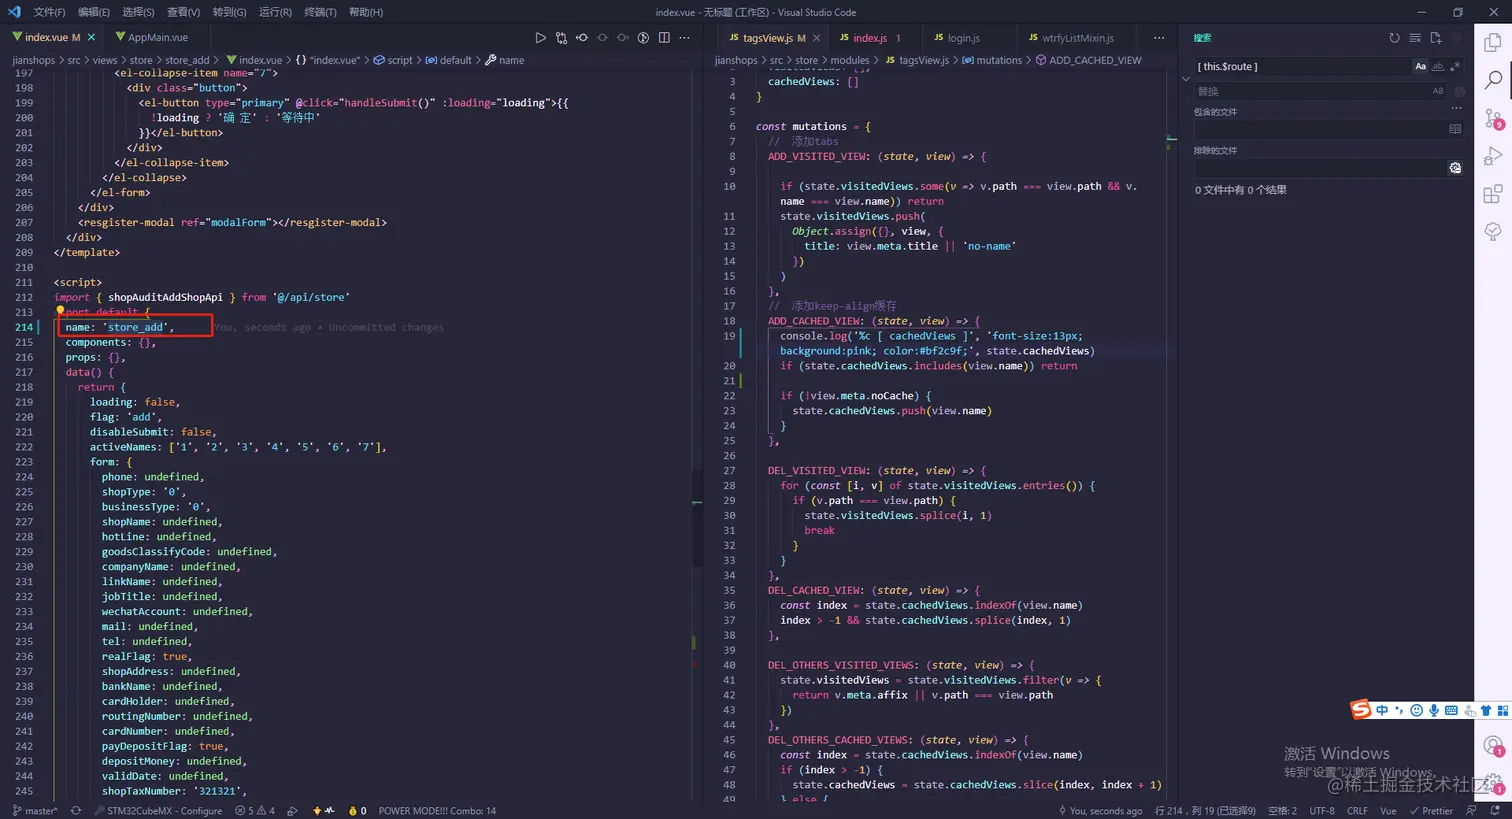The width and height of the screenshot is (1512, 819).
Task: Click the UTF-8 encoding in status bar
Action: point(1322,811)
